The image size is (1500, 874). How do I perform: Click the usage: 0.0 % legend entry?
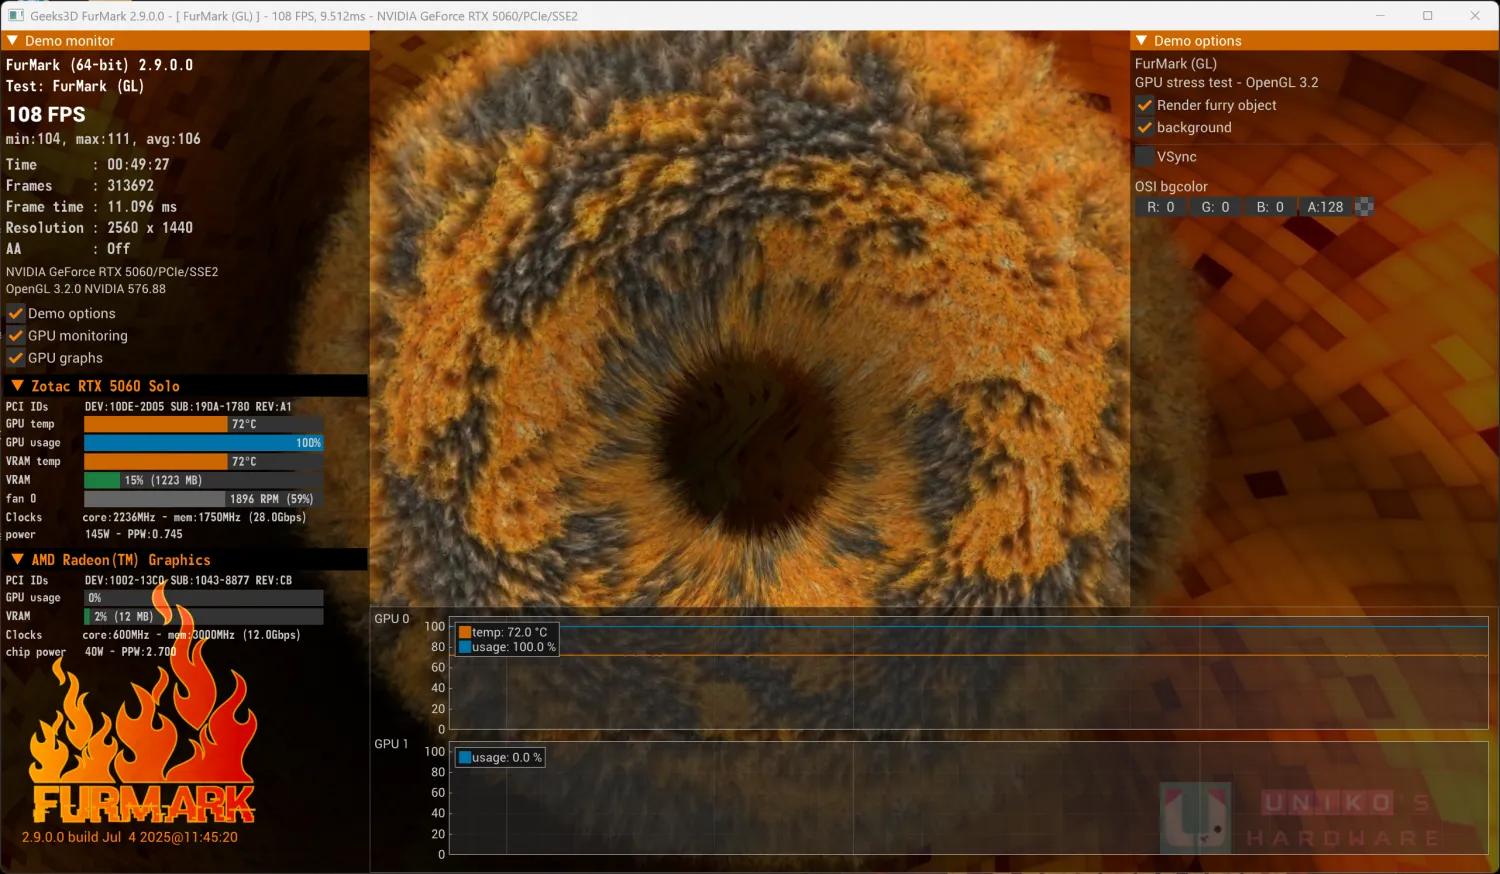point(500,758)
